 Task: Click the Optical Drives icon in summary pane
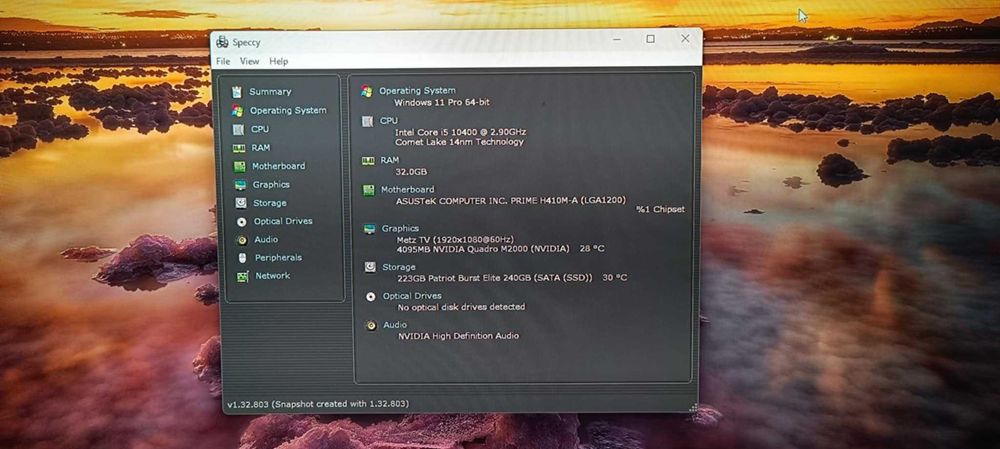[x=371, y=297]
